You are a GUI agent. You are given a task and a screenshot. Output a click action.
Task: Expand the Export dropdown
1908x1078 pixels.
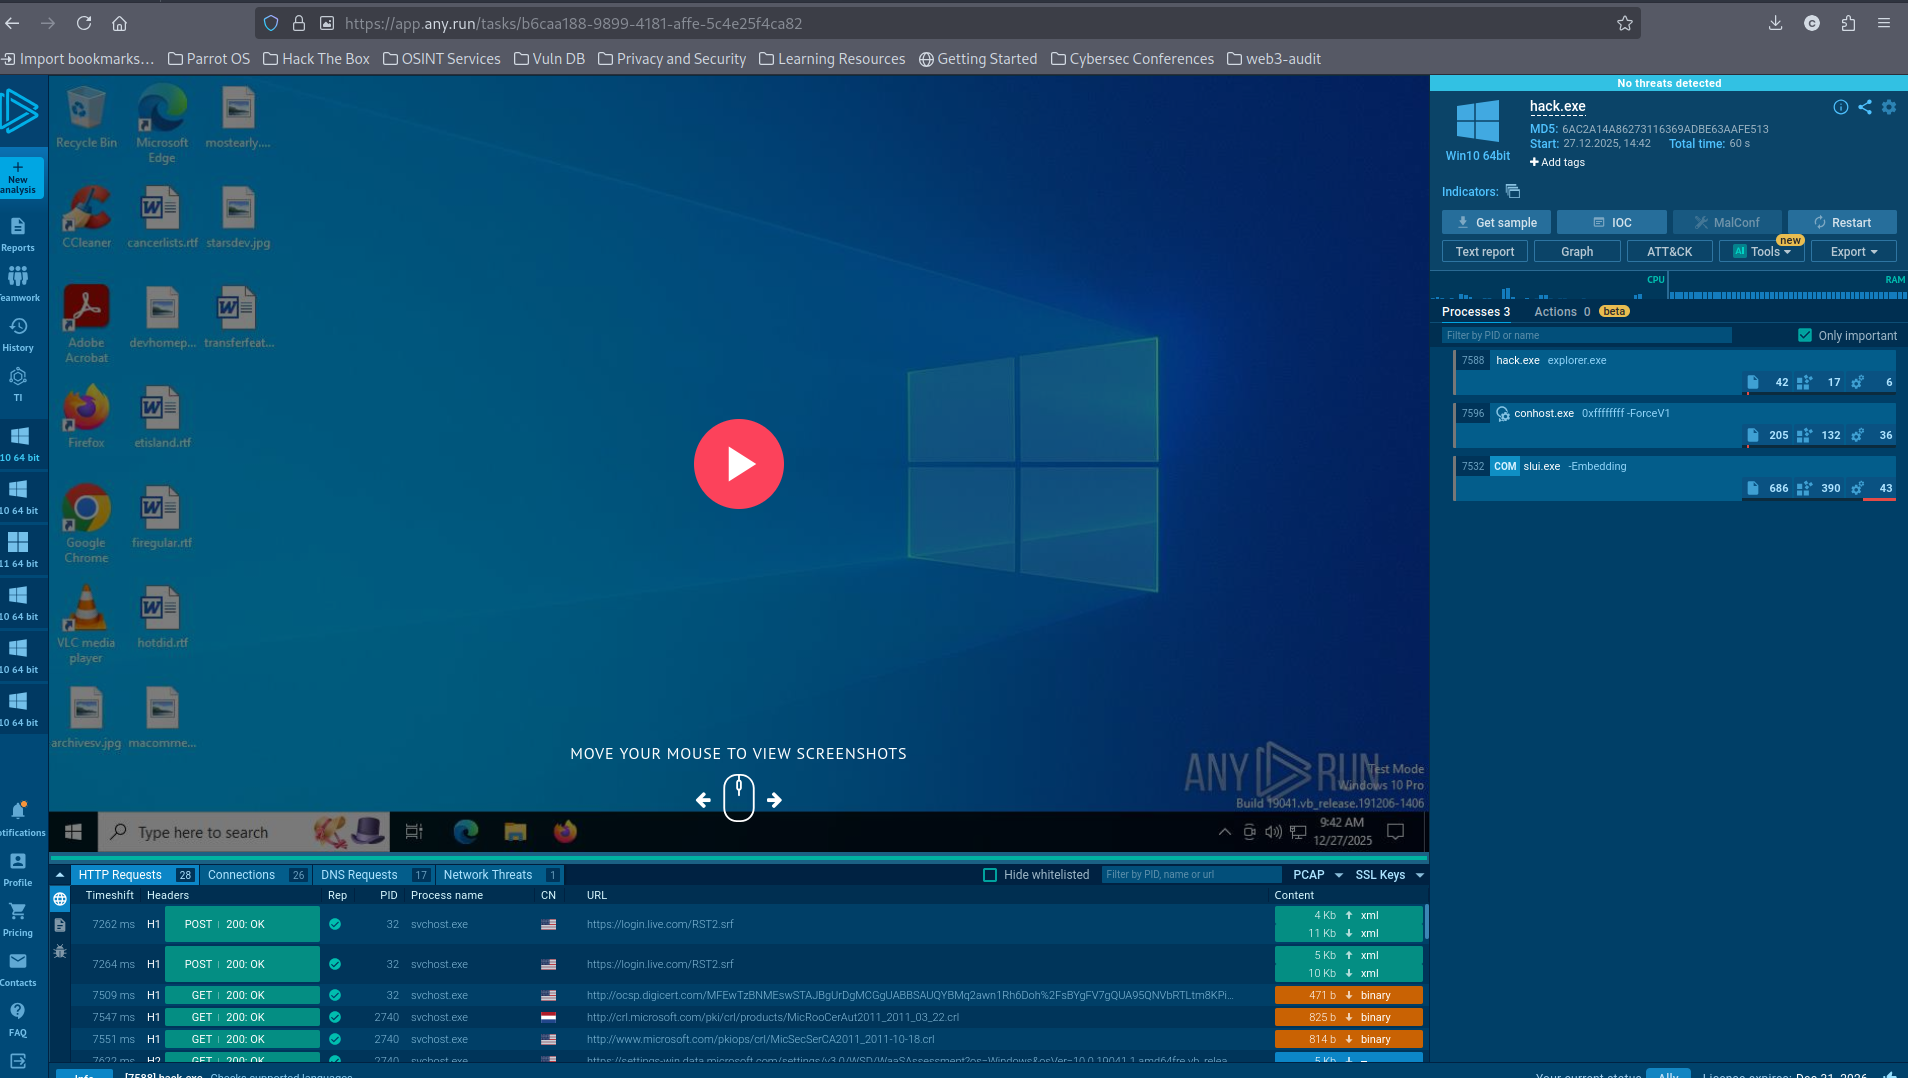coord(1853,252)
